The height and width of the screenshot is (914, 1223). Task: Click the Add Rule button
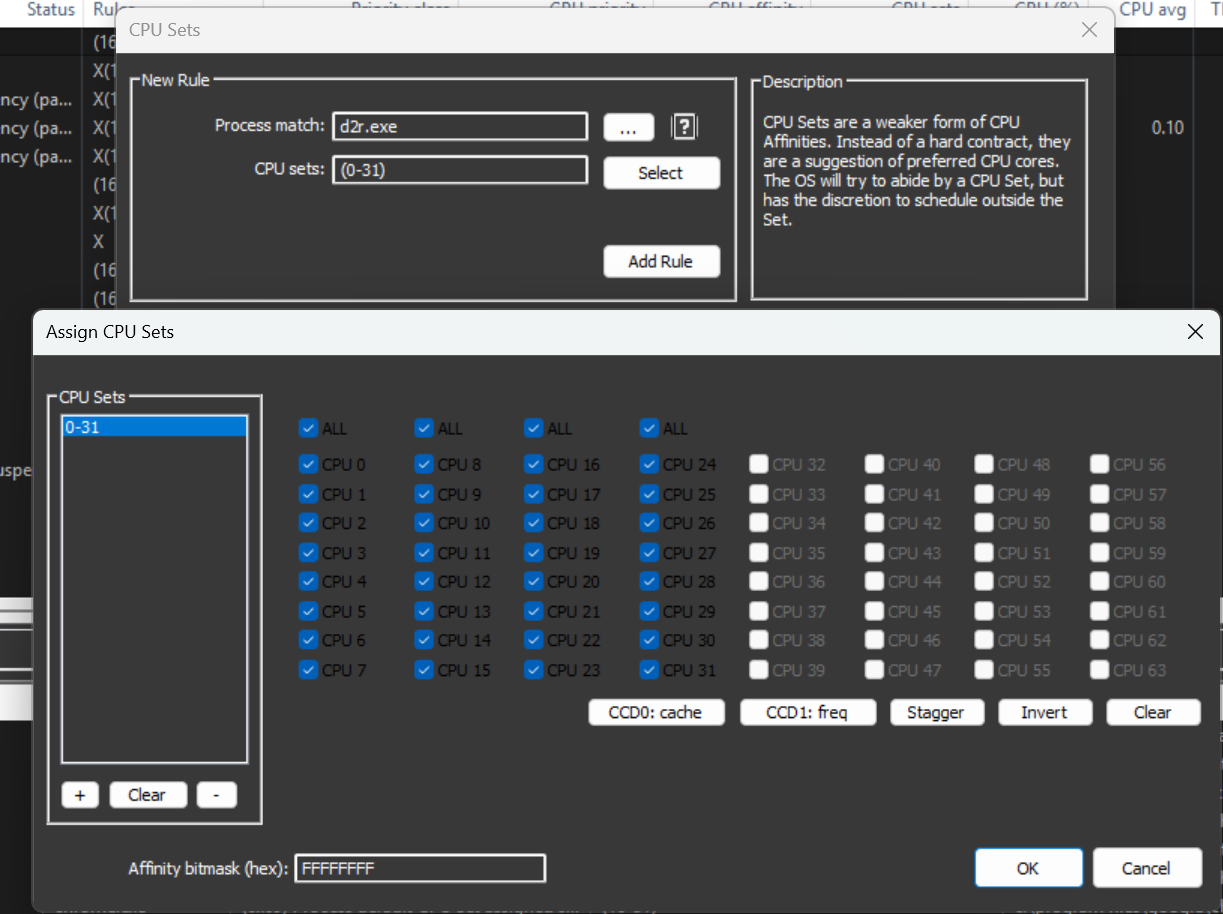click(x=660, y=261)
